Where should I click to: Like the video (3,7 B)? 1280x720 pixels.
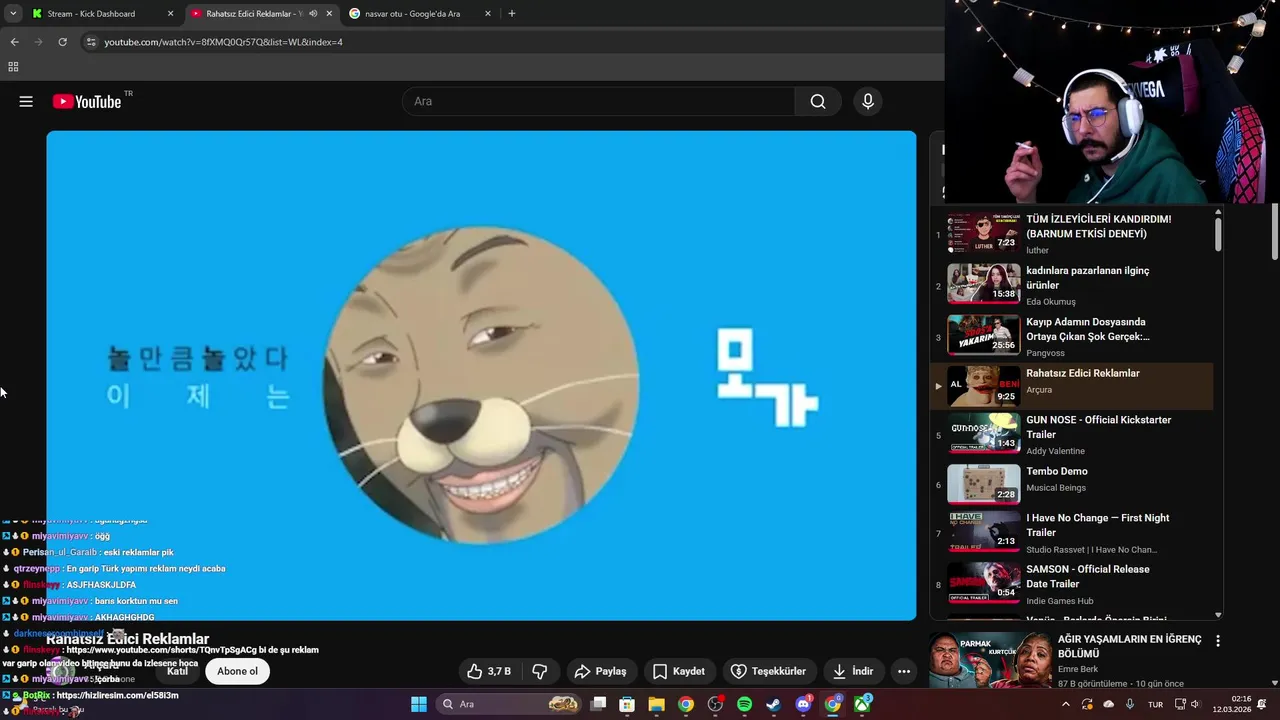tap(489, 671)
